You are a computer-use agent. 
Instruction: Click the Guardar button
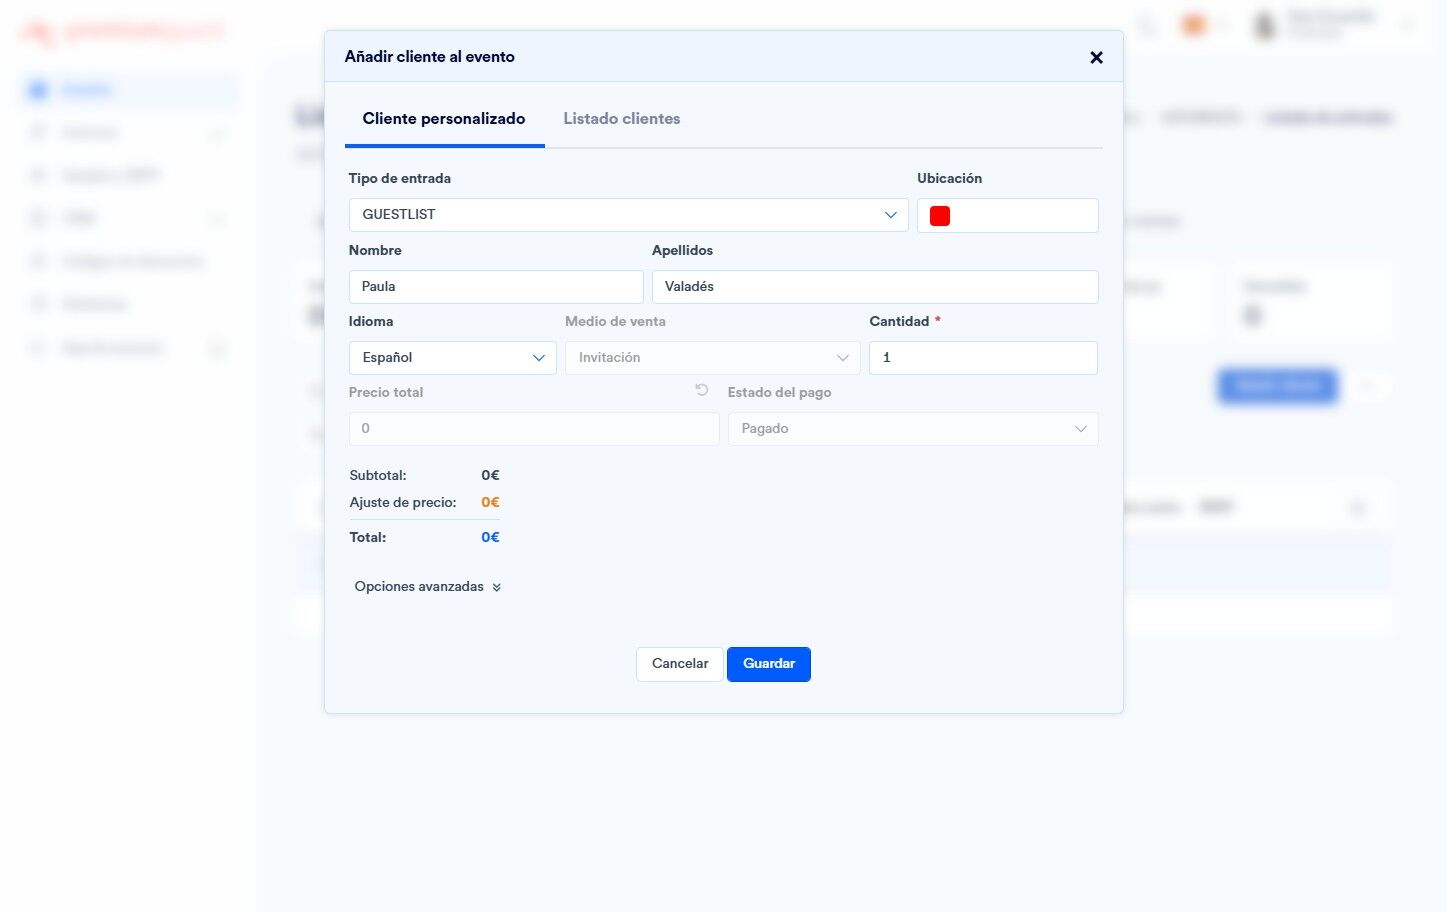[x=769, y=664]
